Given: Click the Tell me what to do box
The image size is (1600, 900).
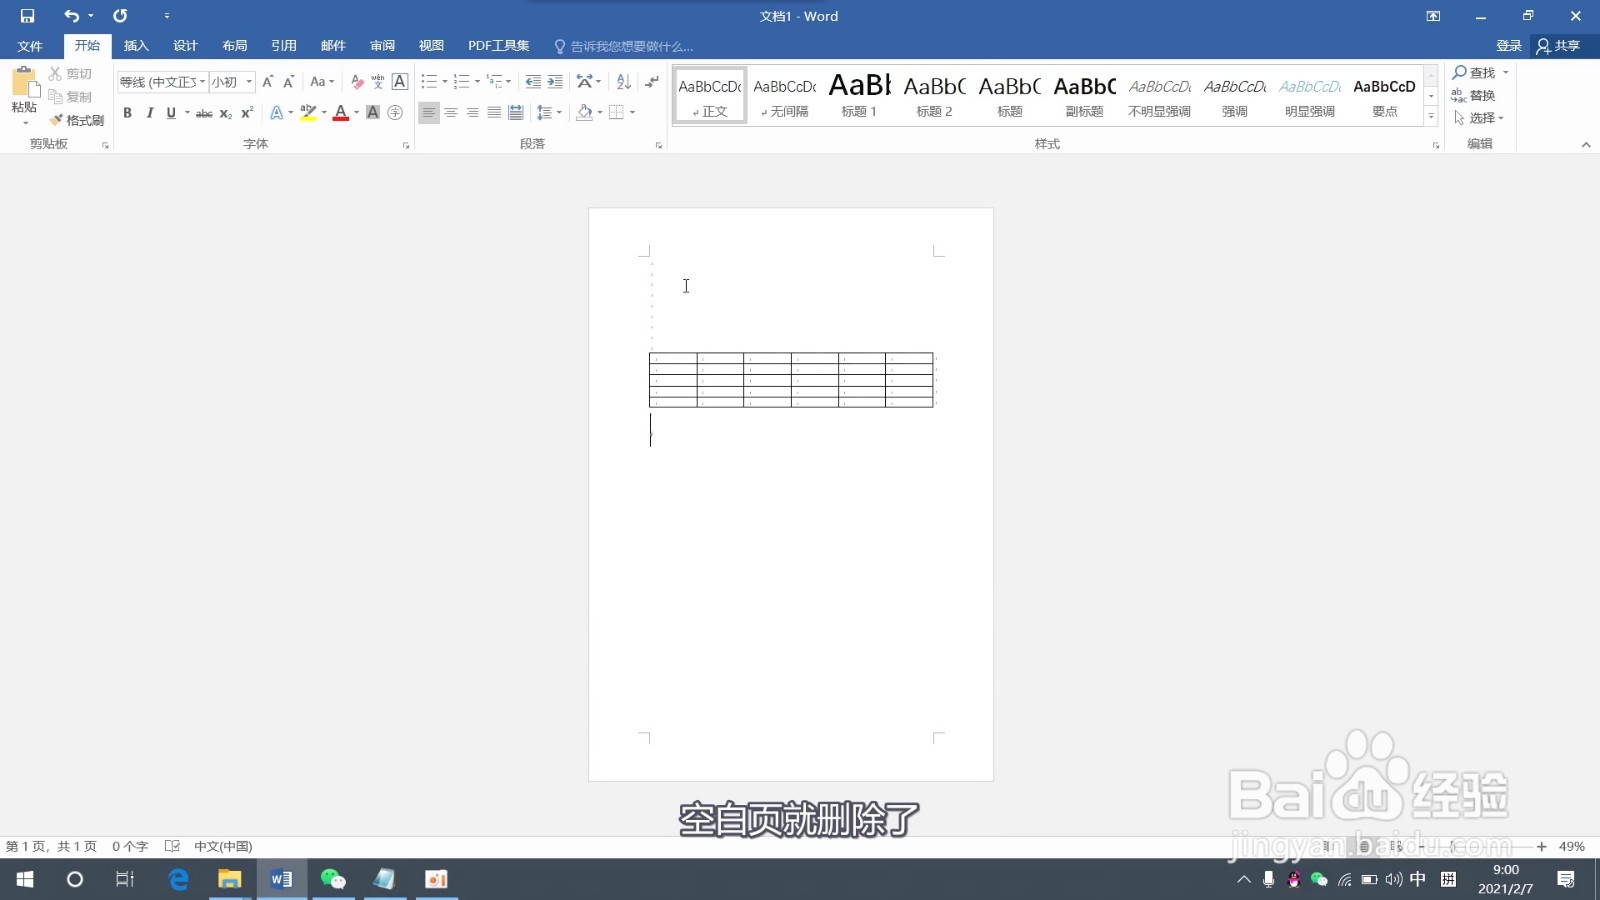Looking at the screenshot, I should [x=624, y=47].
